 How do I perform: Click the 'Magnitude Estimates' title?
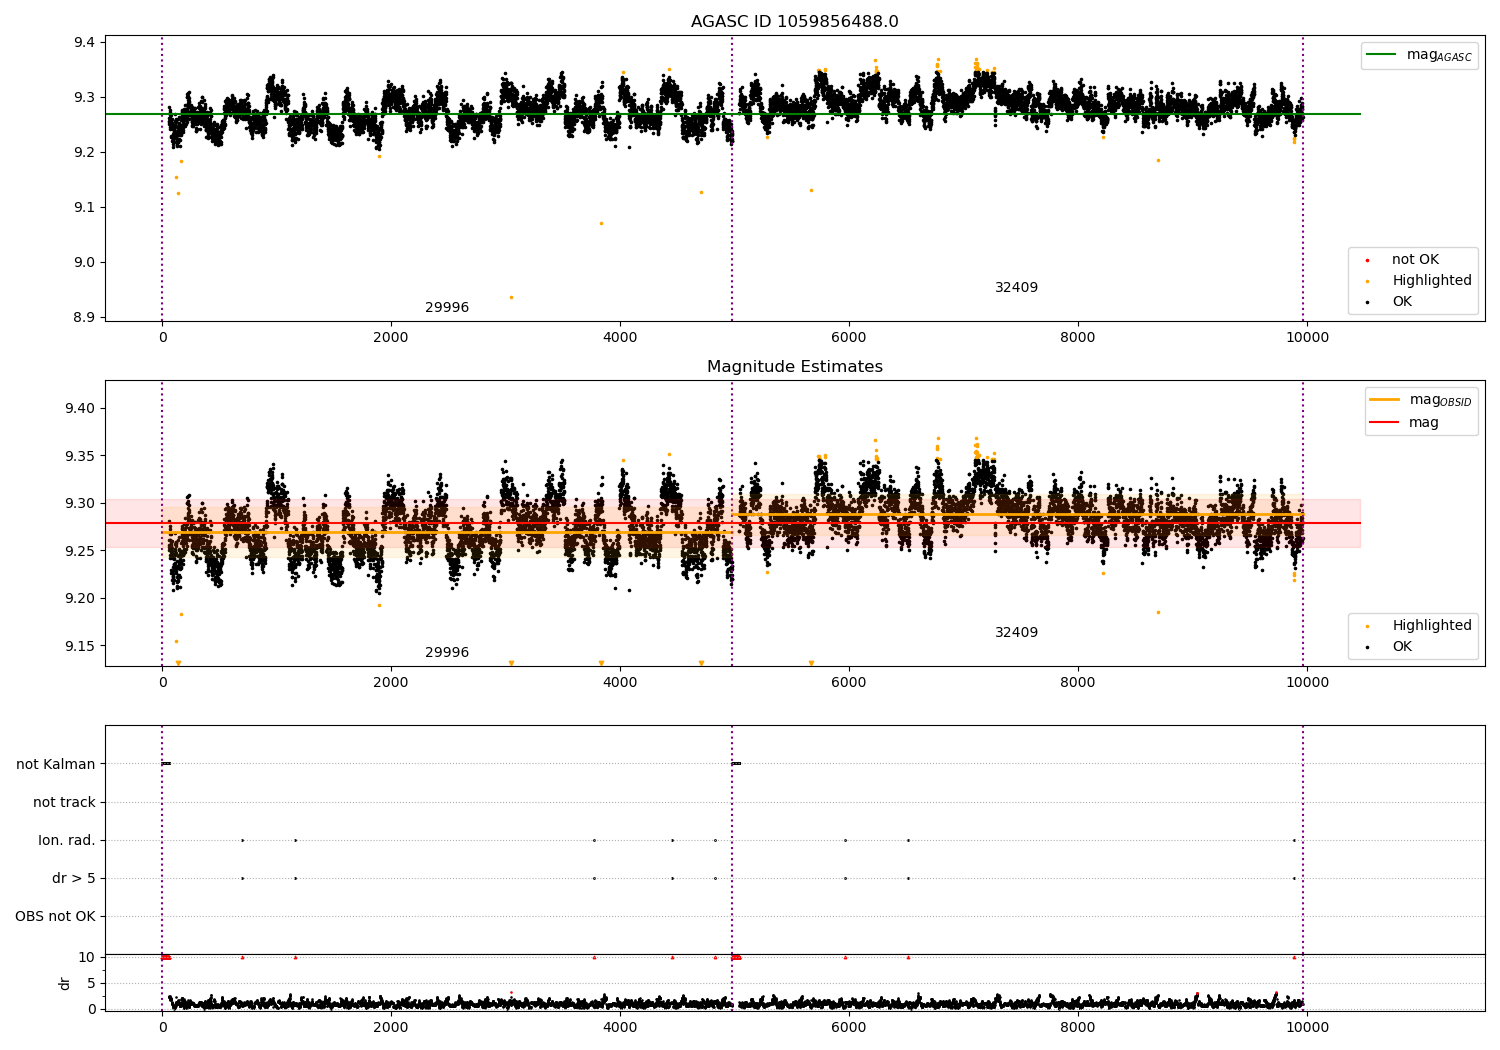click(794, 367)
